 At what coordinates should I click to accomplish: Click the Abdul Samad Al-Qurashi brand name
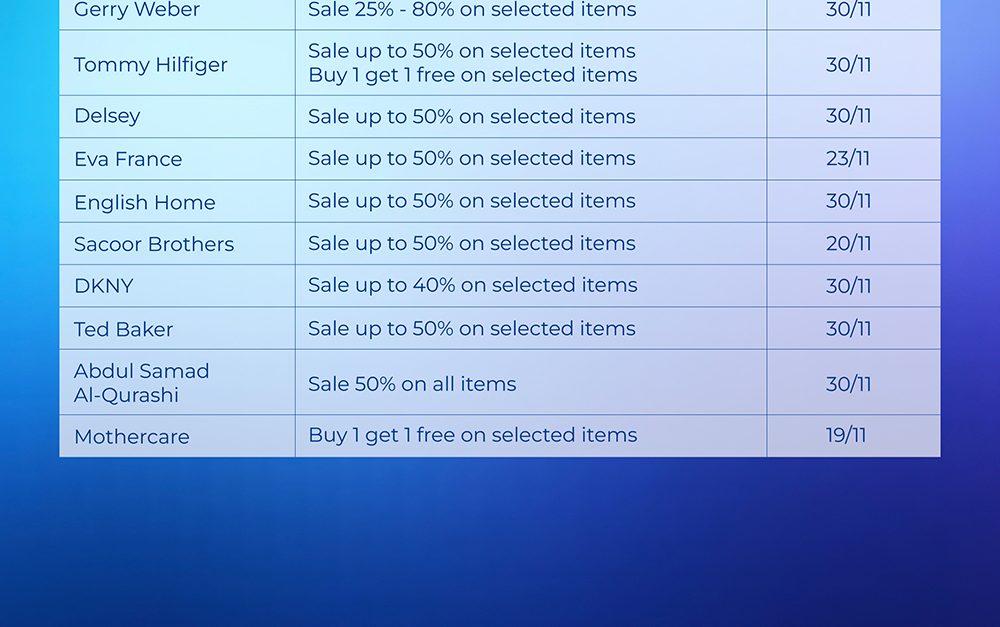[x=141, y=383]
